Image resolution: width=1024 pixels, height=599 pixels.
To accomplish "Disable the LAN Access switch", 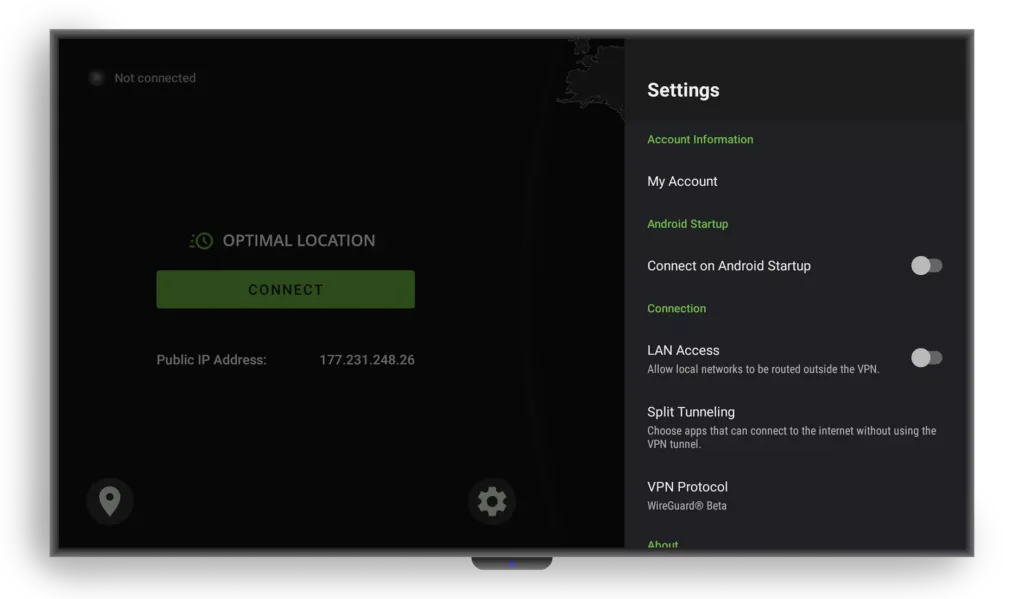I will tap(926, 357).
